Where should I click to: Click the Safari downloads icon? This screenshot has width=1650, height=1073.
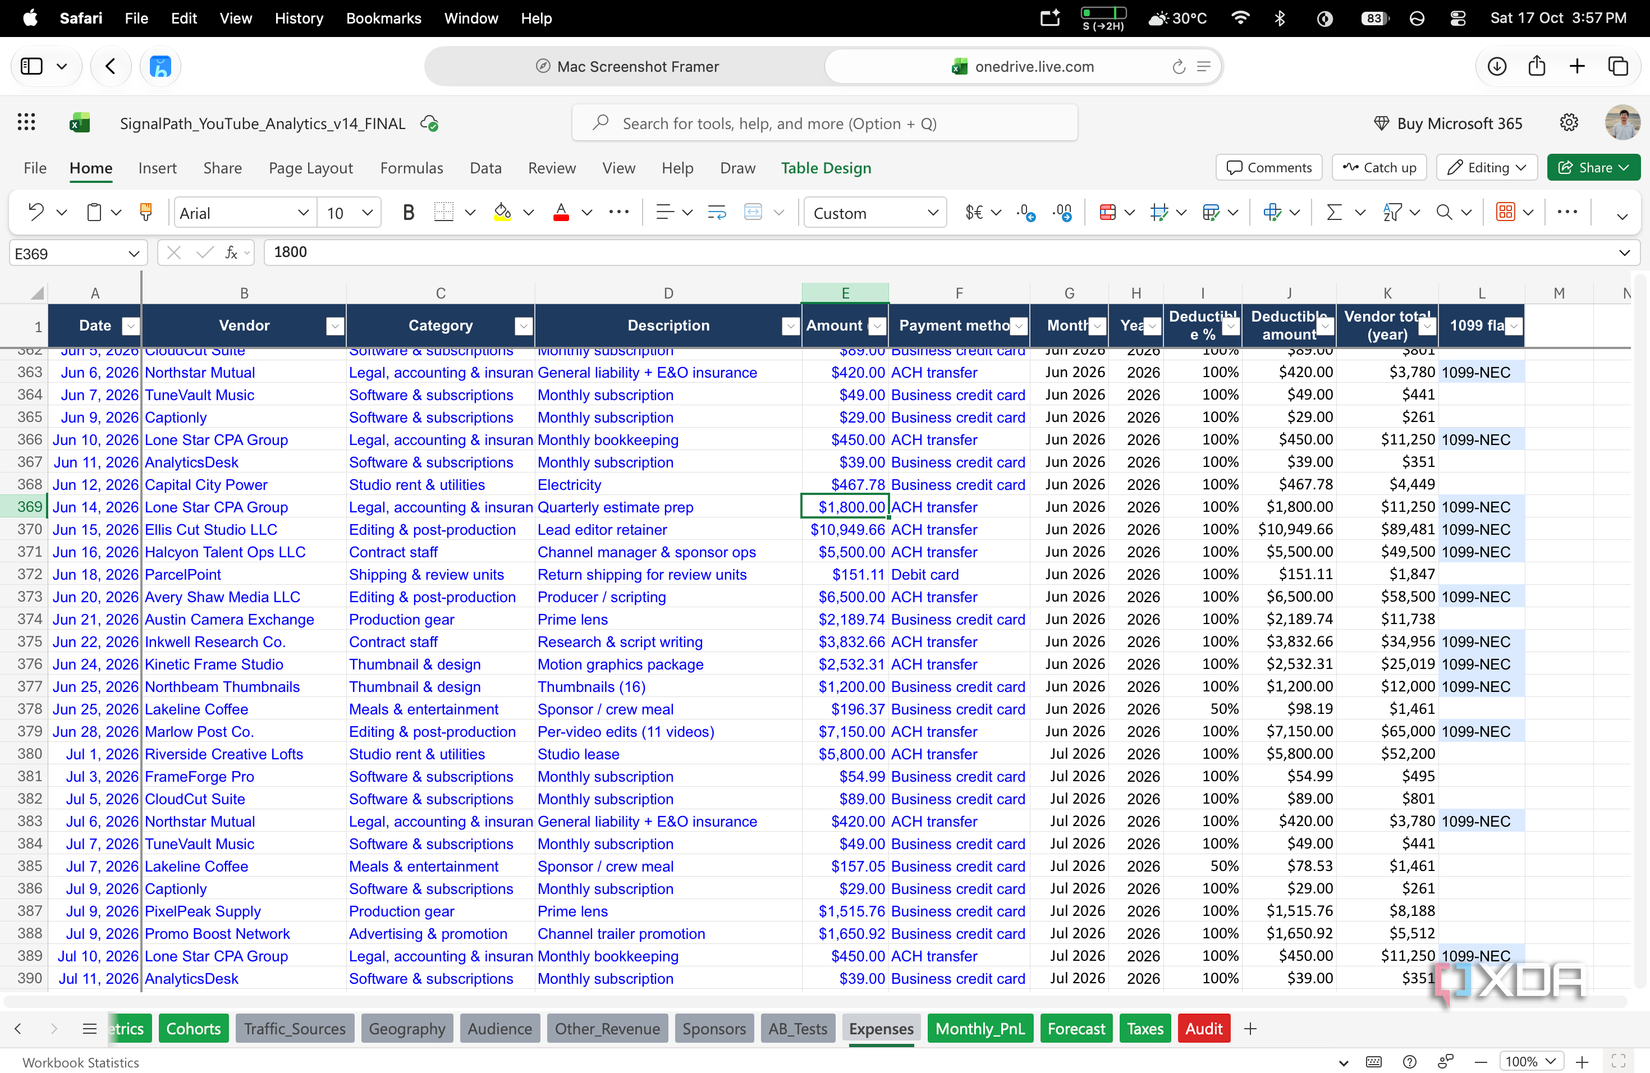click(1497, 66)
